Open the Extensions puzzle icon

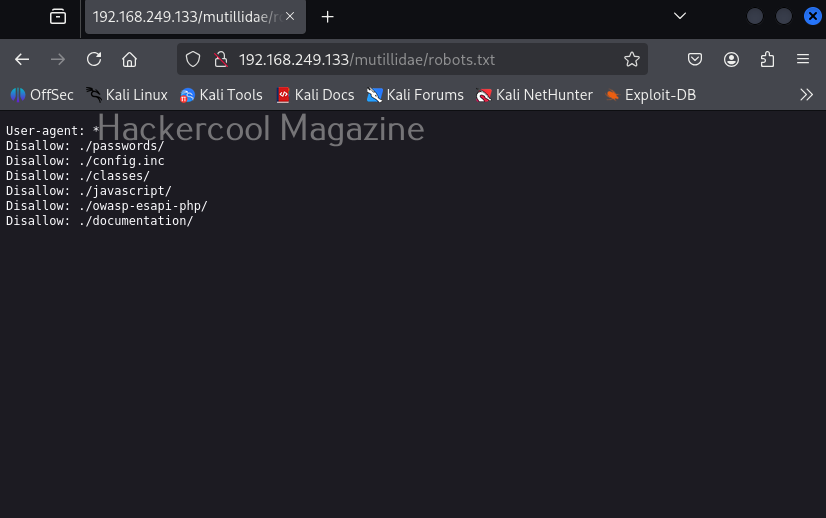click(x=767, y=60)
